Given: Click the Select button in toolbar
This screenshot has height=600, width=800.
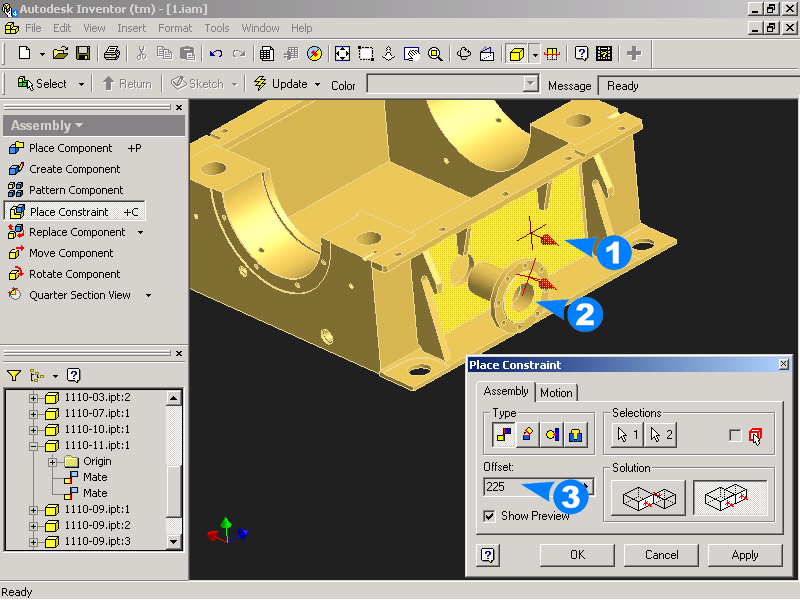Looking at the screenshot, I should coord(42,84).
